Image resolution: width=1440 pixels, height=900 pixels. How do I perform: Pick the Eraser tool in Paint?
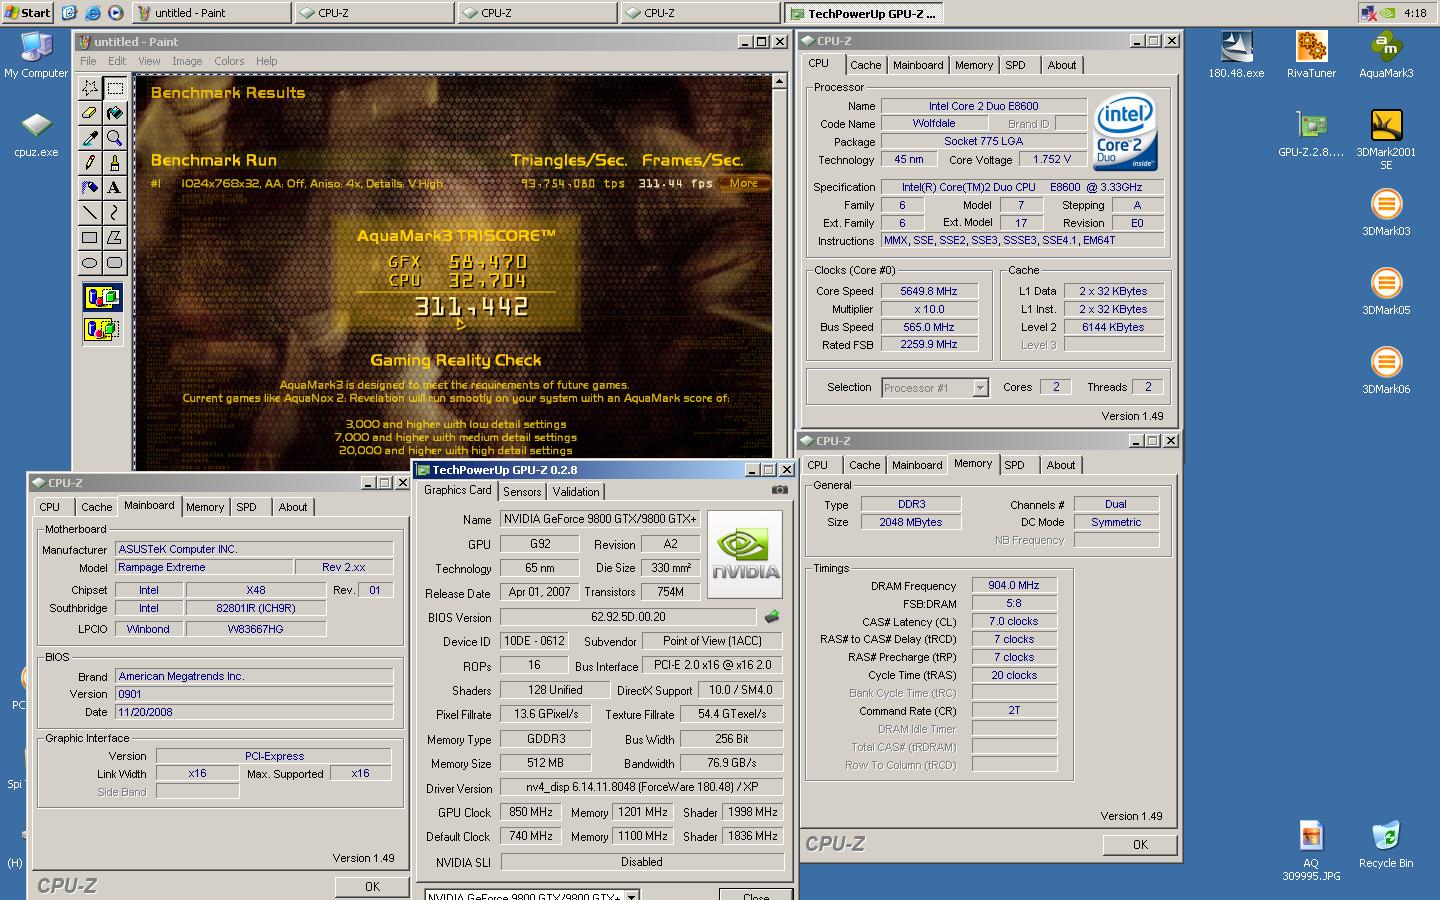[90, 113]
